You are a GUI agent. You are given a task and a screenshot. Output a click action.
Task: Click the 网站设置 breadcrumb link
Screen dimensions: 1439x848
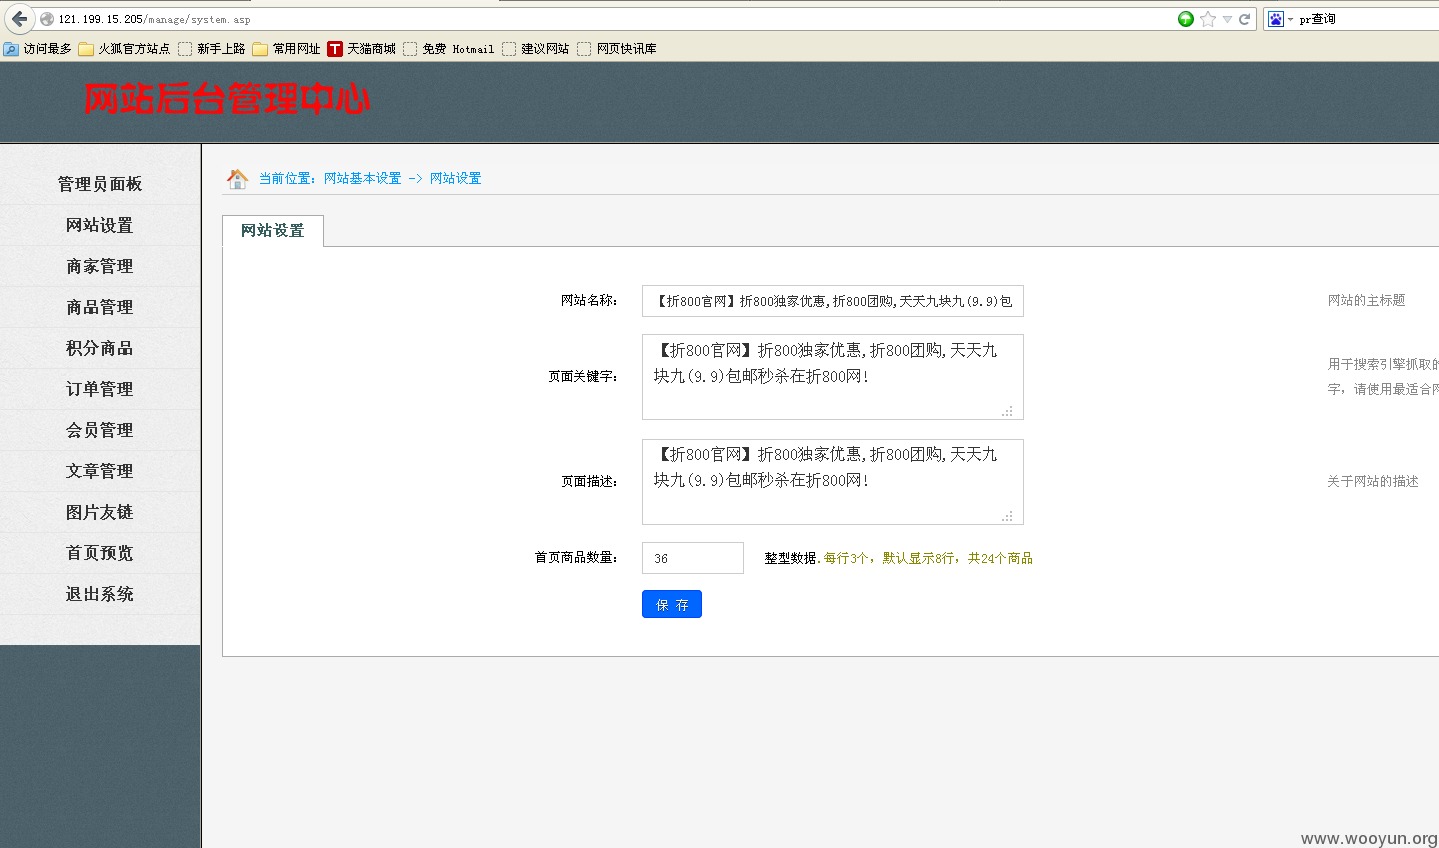pos(455,178)
